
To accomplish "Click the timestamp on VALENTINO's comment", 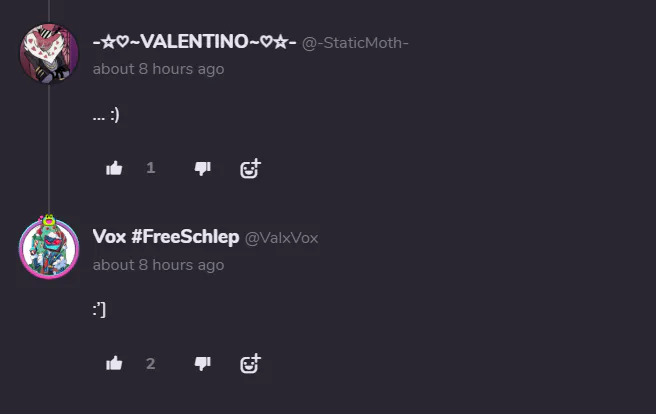I will pyautogui.click(x=158, y=69).
